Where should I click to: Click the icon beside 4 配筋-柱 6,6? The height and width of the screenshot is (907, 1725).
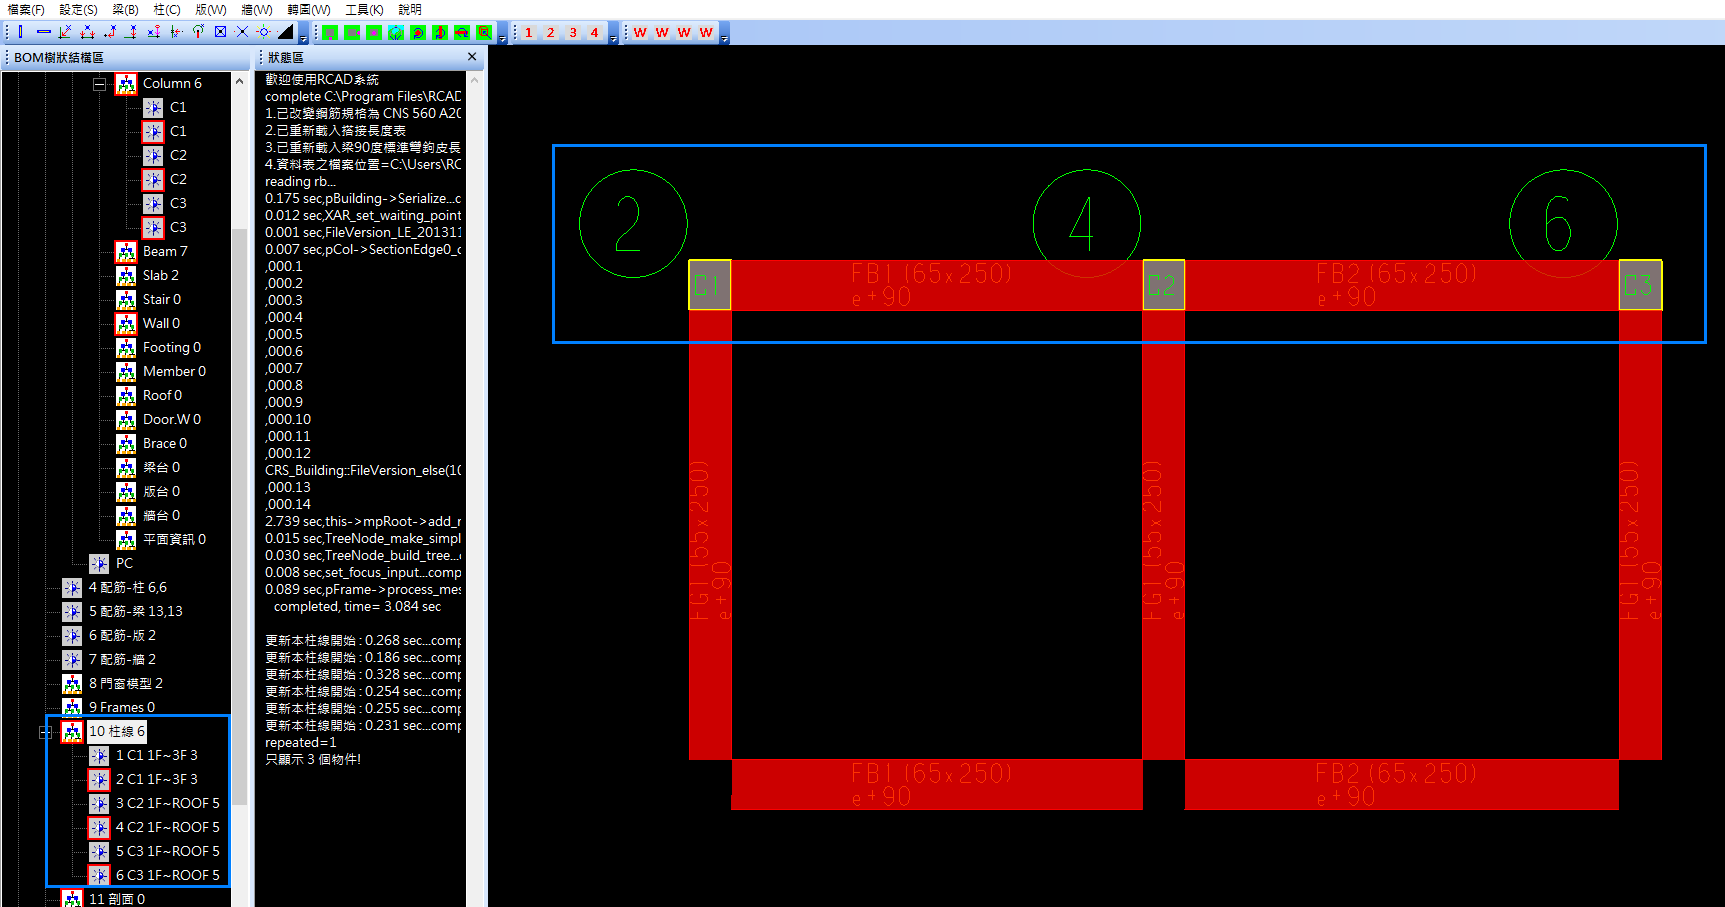pyautogui.click(x=72, y=587)
